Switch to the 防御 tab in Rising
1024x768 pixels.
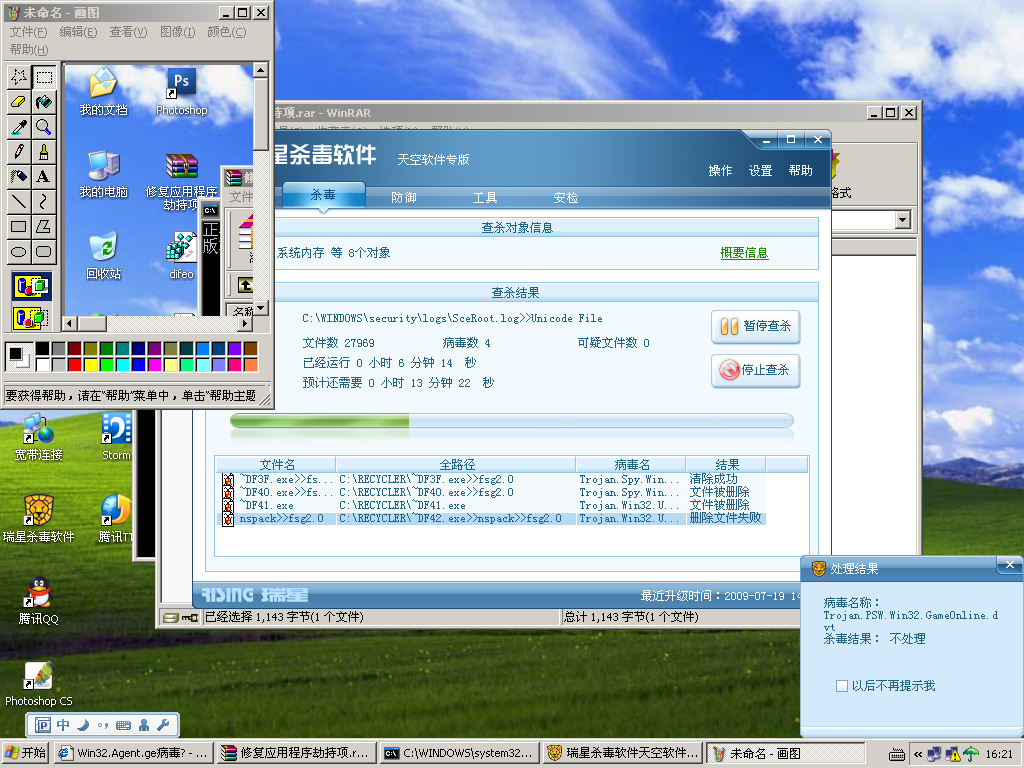(404, 198)
